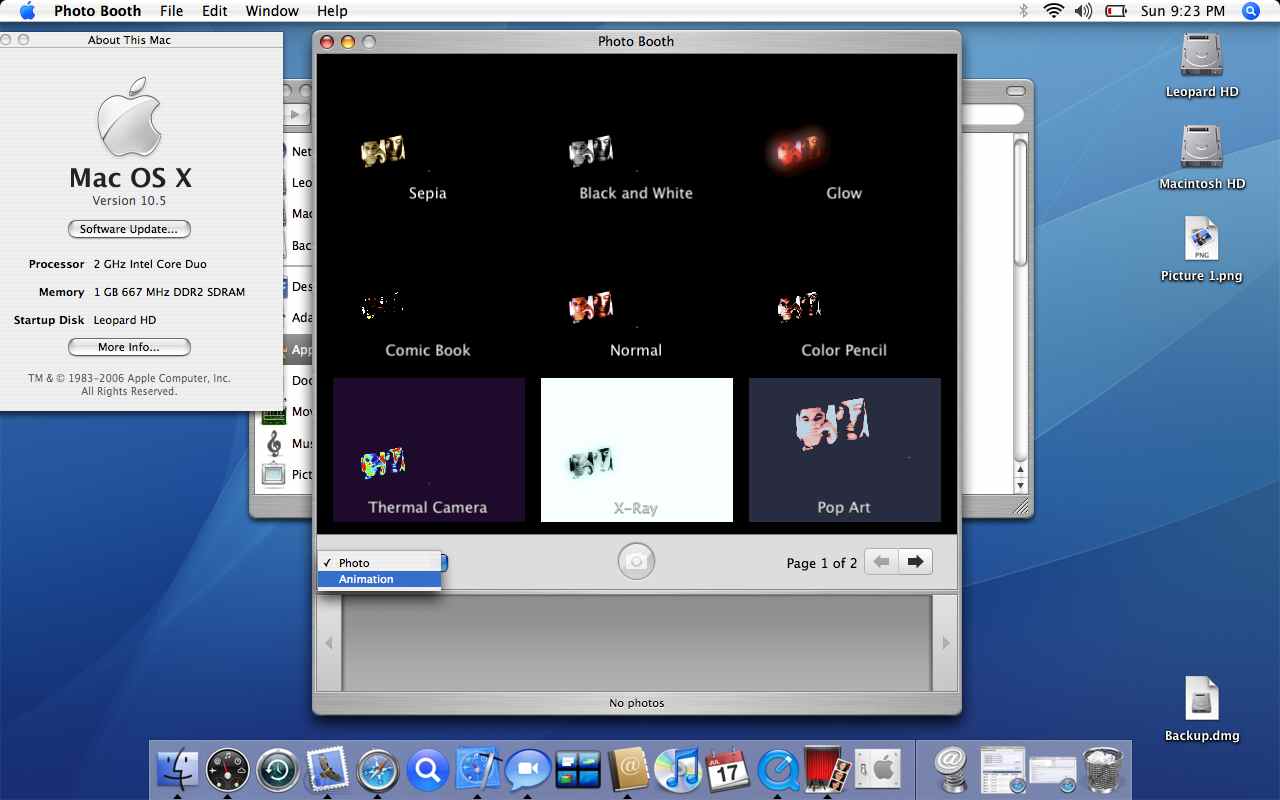1280x800 pixels.
Task: Open iCal from the Dock
Action: tap(727, 770)
